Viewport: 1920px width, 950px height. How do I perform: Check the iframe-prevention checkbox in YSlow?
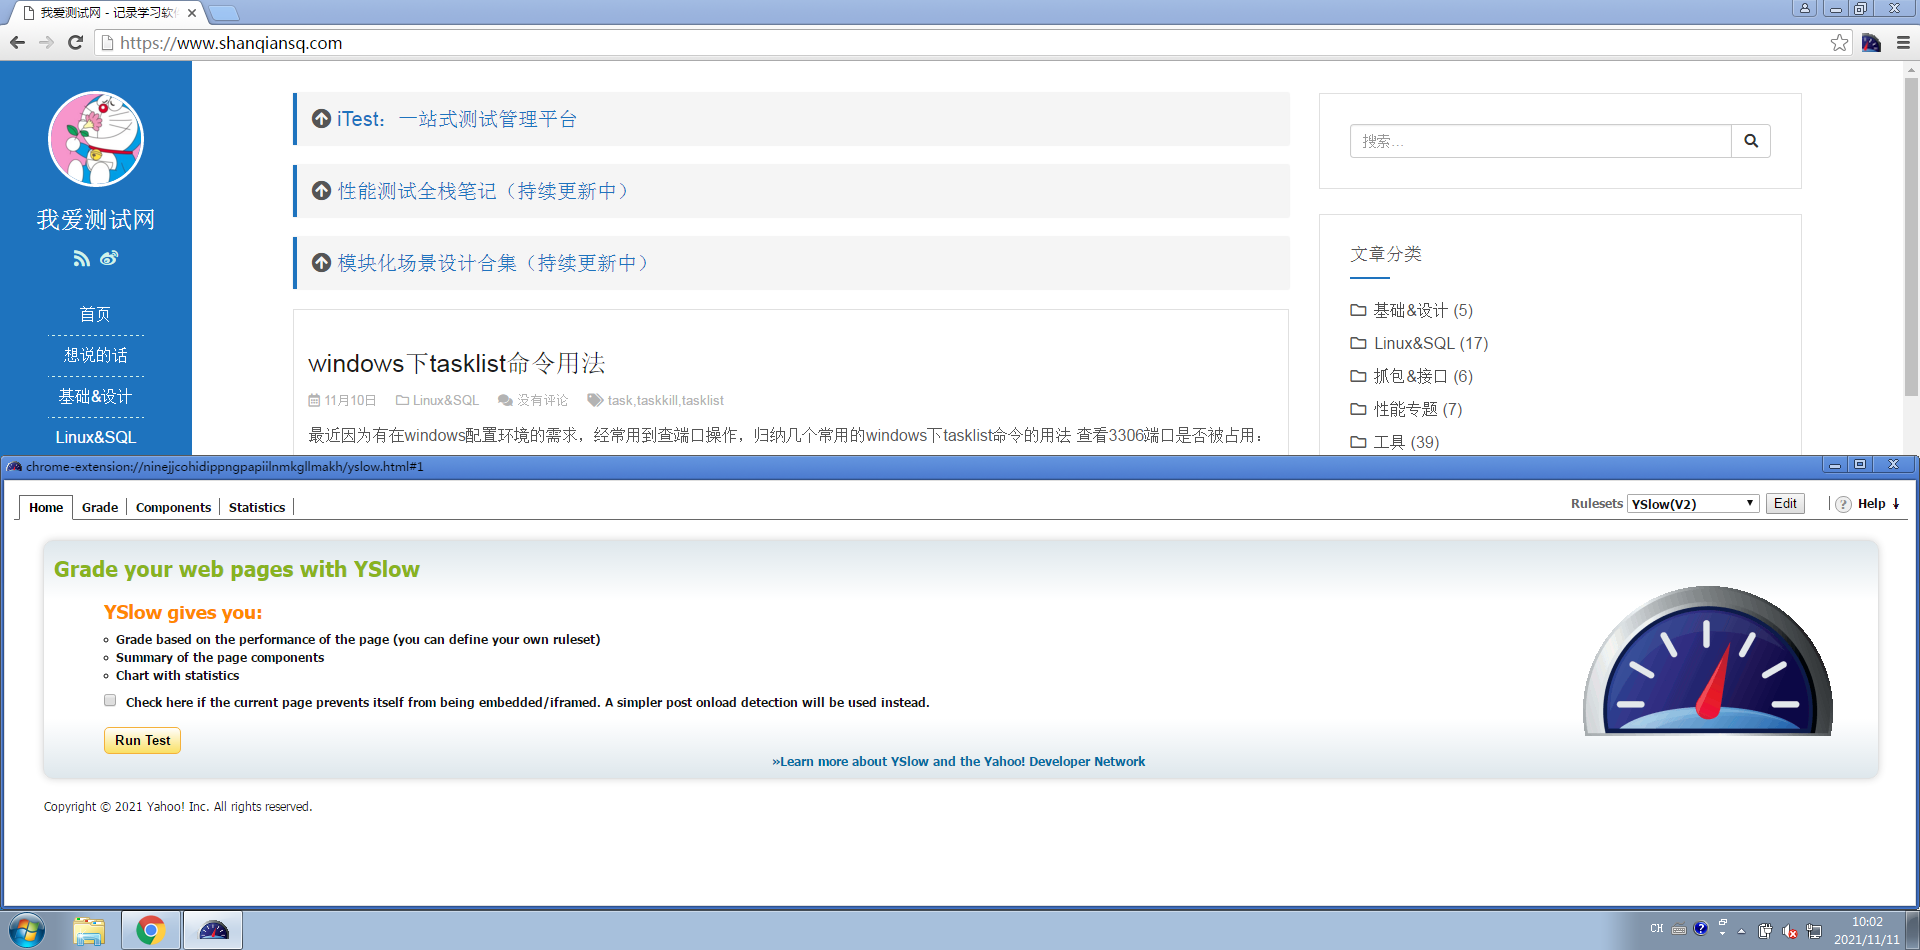110,701
